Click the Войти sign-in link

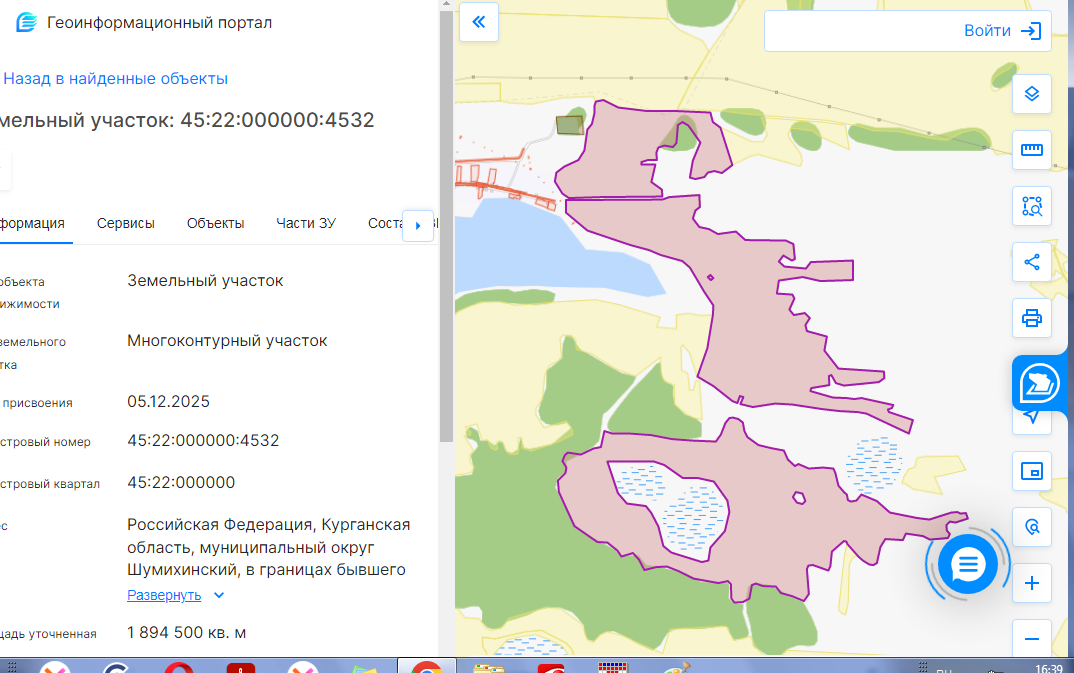[987, 31]
